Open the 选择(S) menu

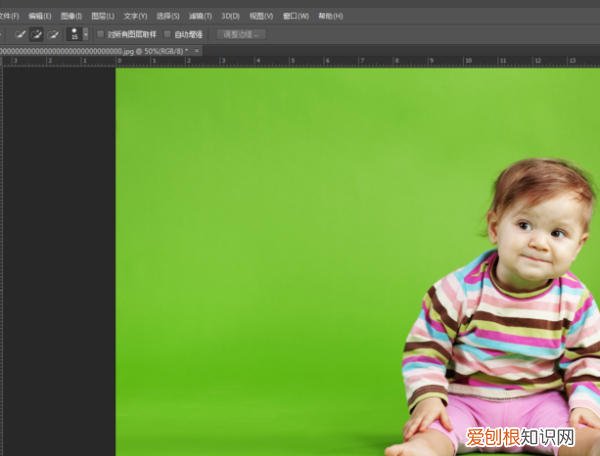(168, 17)
